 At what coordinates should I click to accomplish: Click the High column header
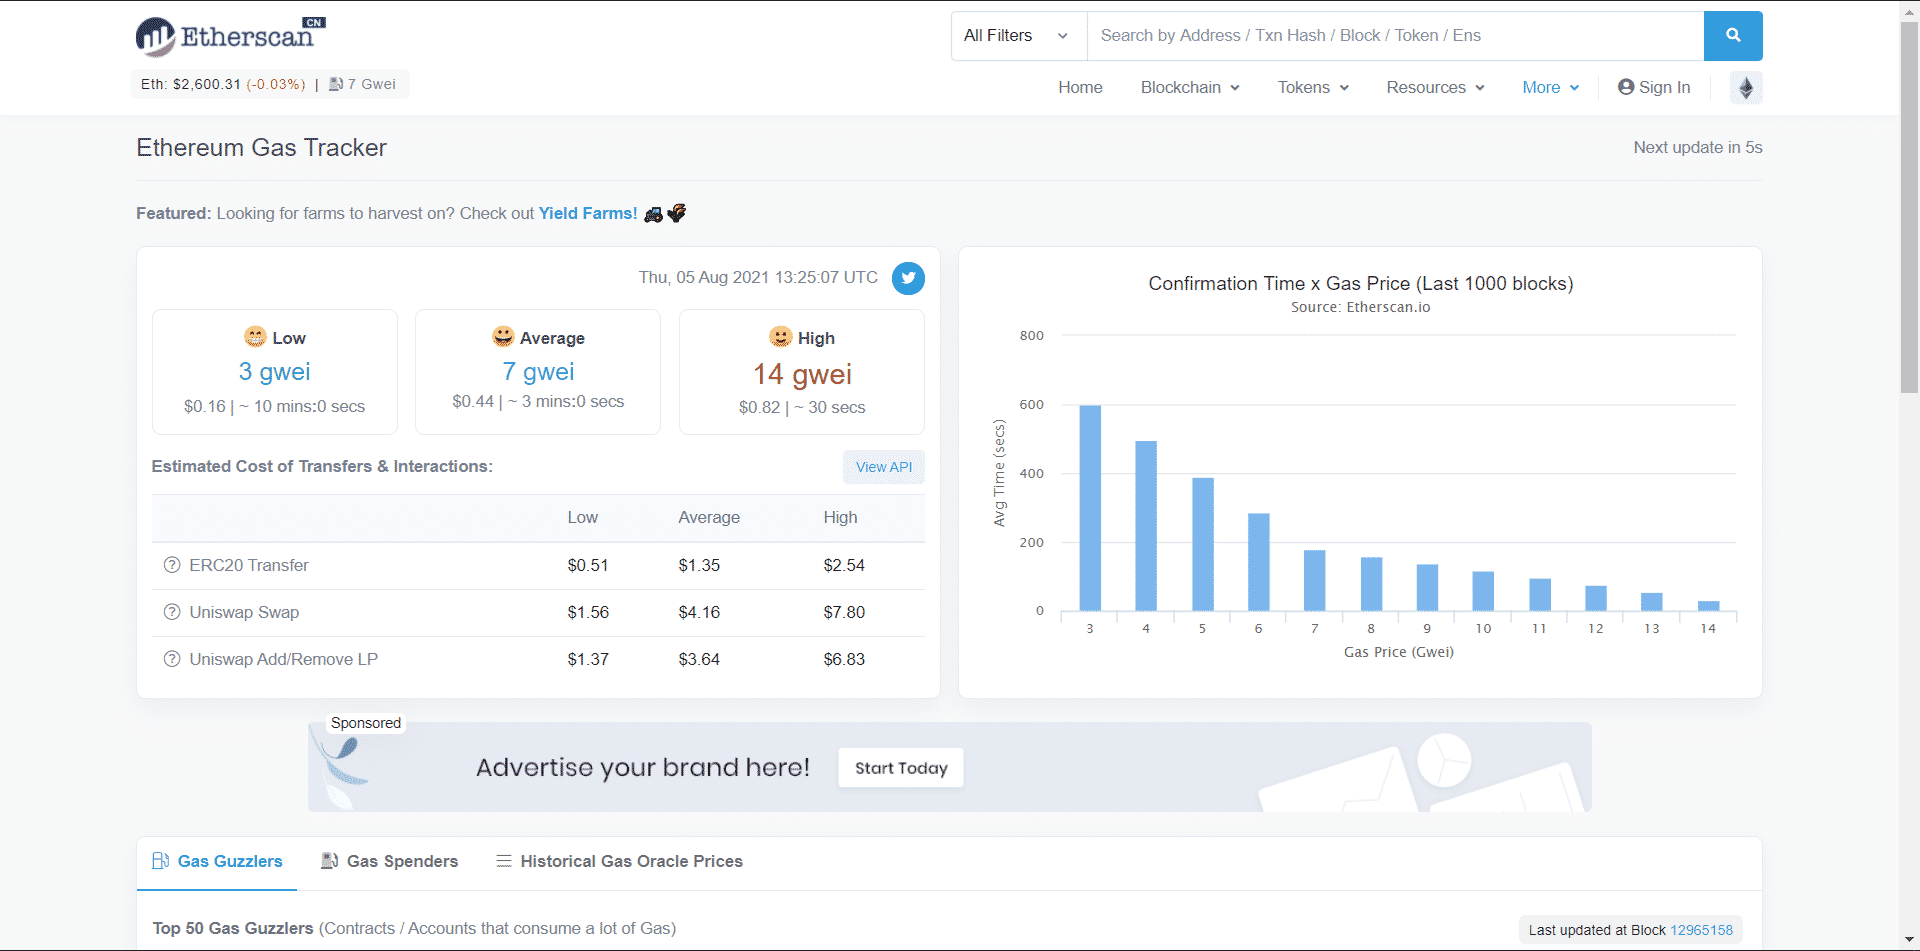[840, 517]
